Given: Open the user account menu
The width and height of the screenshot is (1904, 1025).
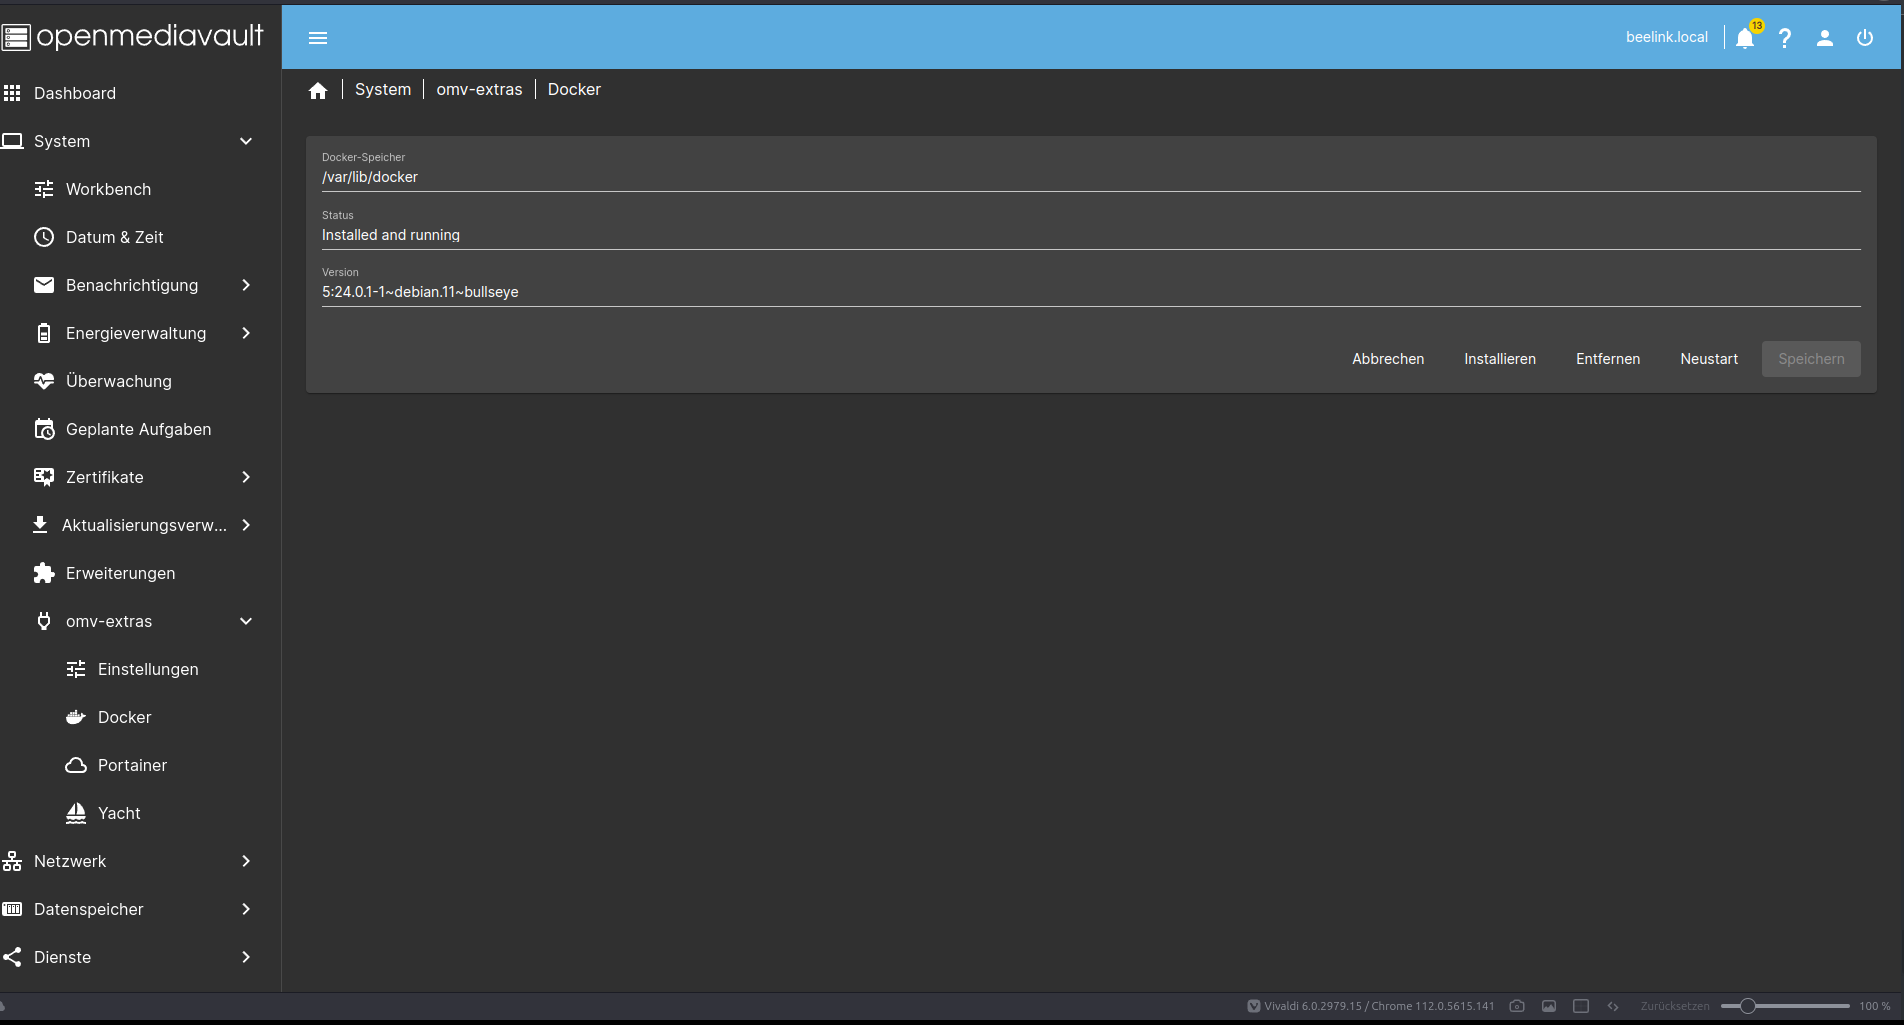Looking at the screenshot, I should pos(1825,38).
